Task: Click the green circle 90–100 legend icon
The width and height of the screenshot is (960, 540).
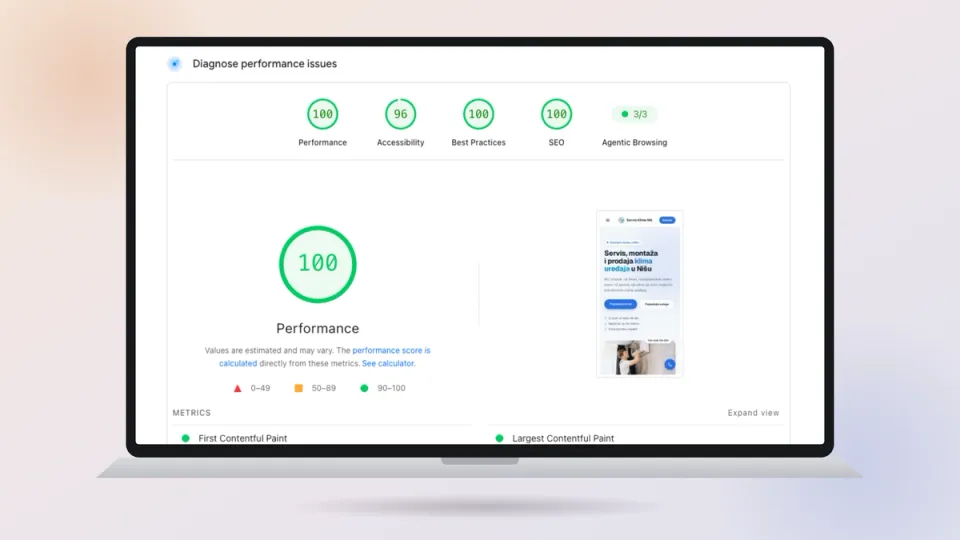Action: click(364, 388)
